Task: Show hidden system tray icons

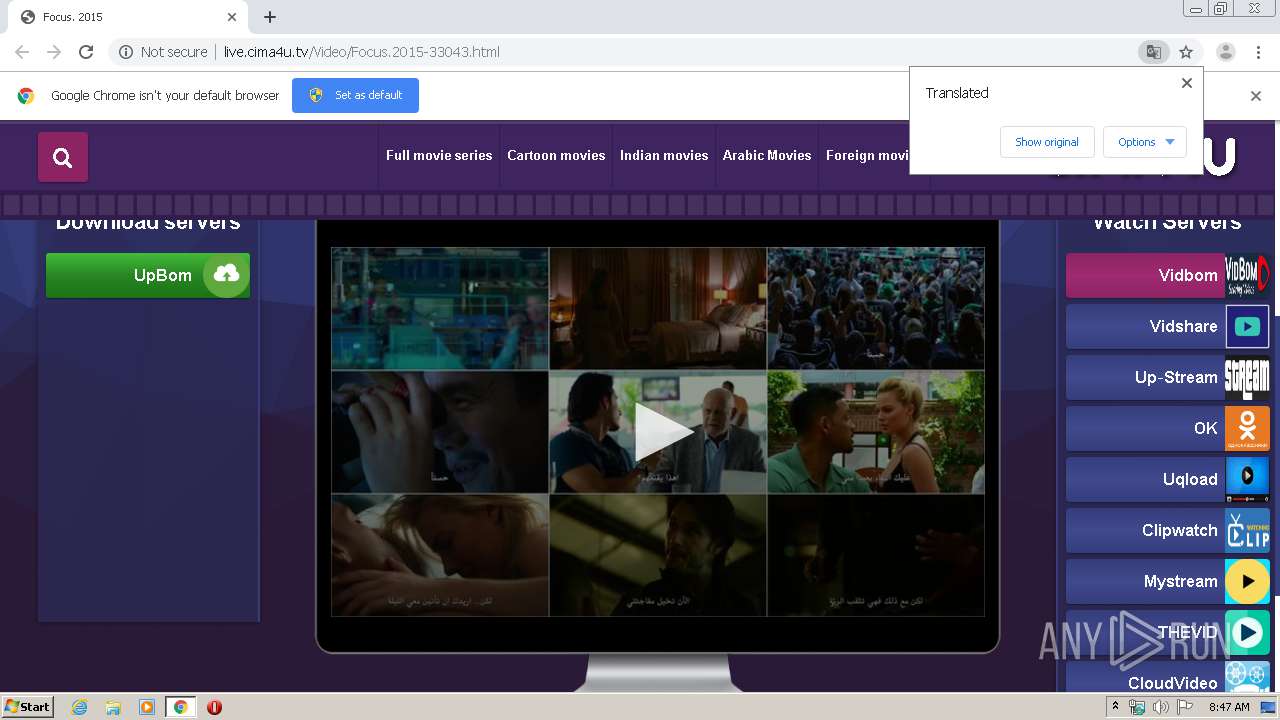Action: [1116, 707]
